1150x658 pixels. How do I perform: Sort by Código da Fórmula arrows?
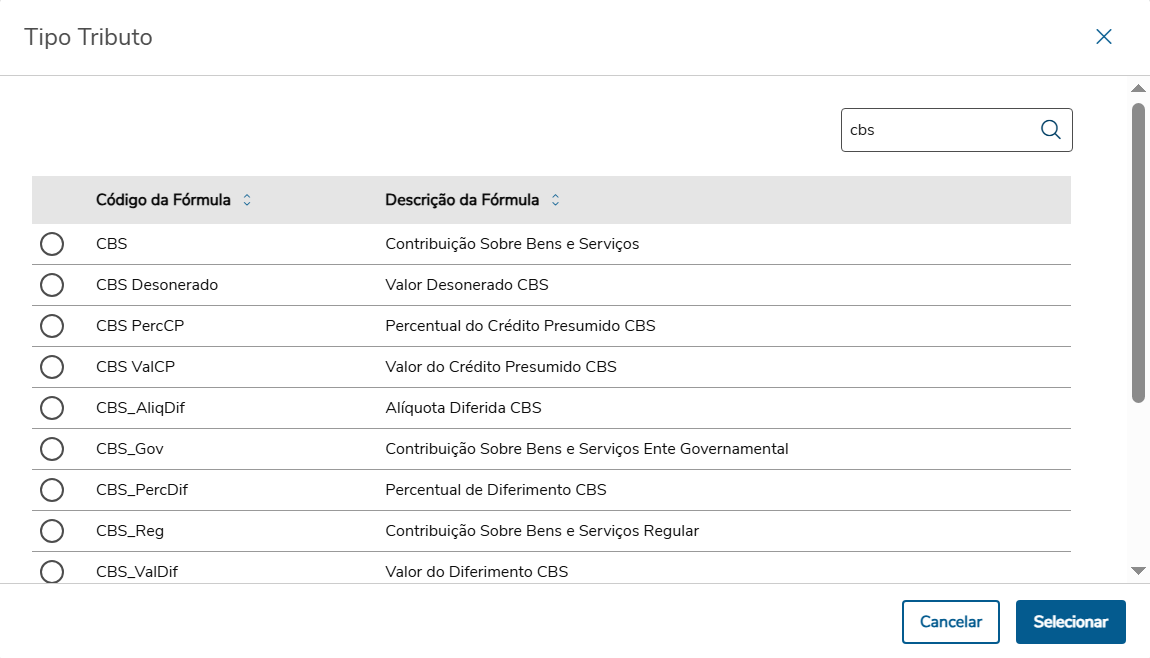tap(247, 200)
